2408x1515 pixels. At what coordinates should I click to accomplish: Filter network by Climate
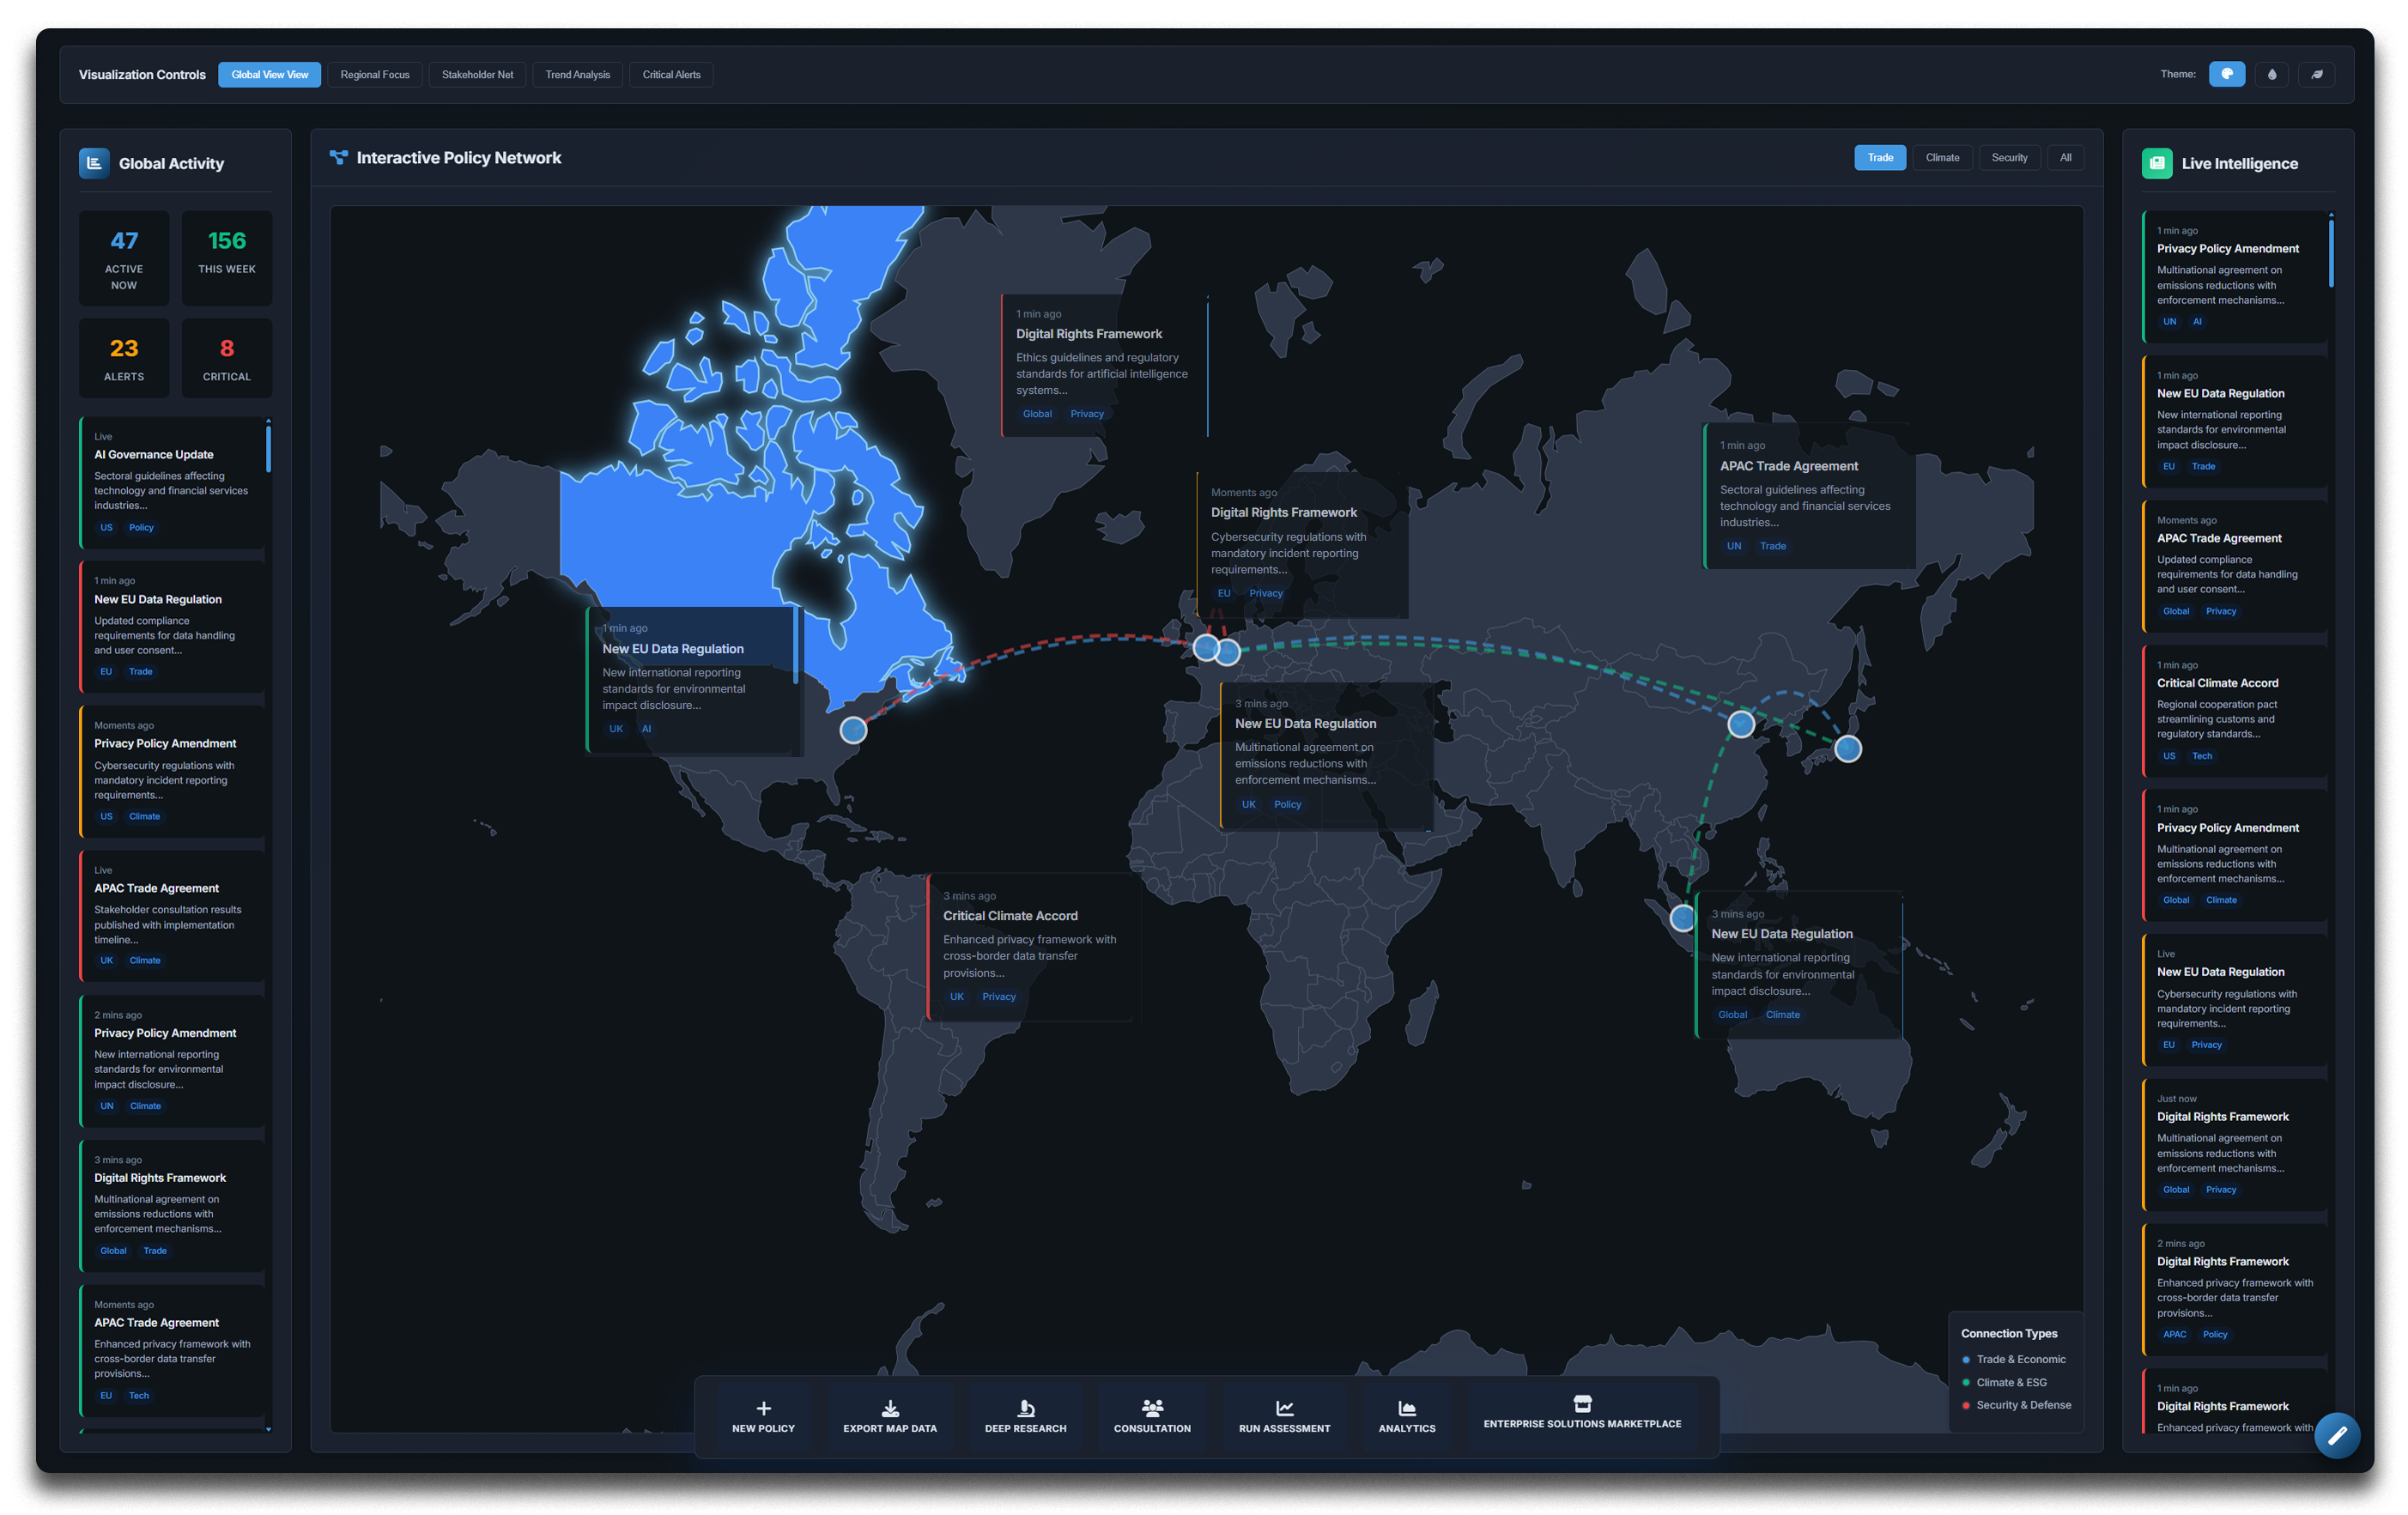(x=1942, y=158)
